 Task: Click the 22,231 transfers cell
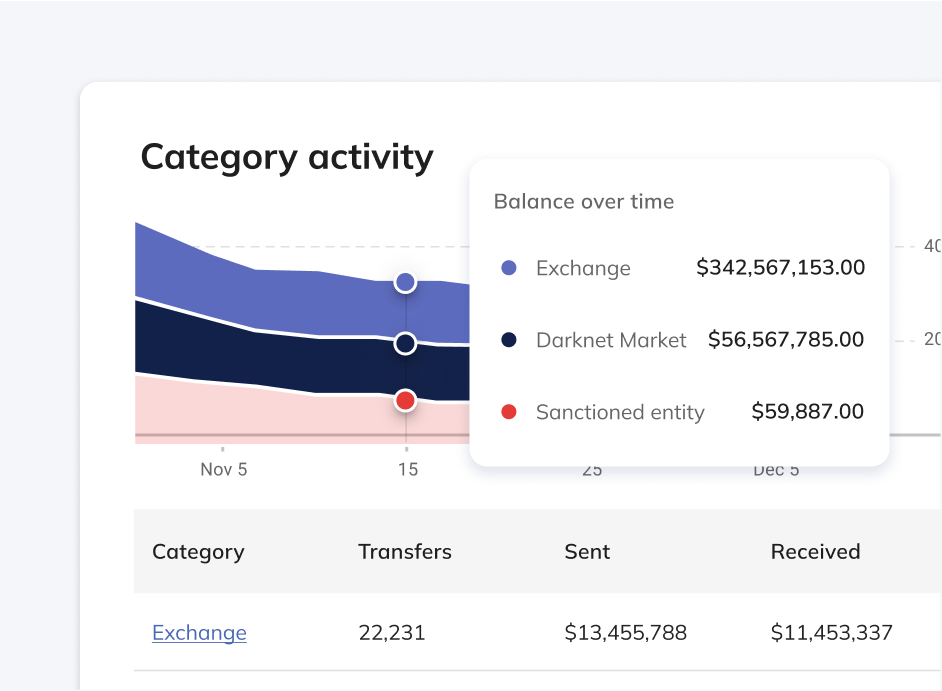pyautogui.click(x=392, y=633)
